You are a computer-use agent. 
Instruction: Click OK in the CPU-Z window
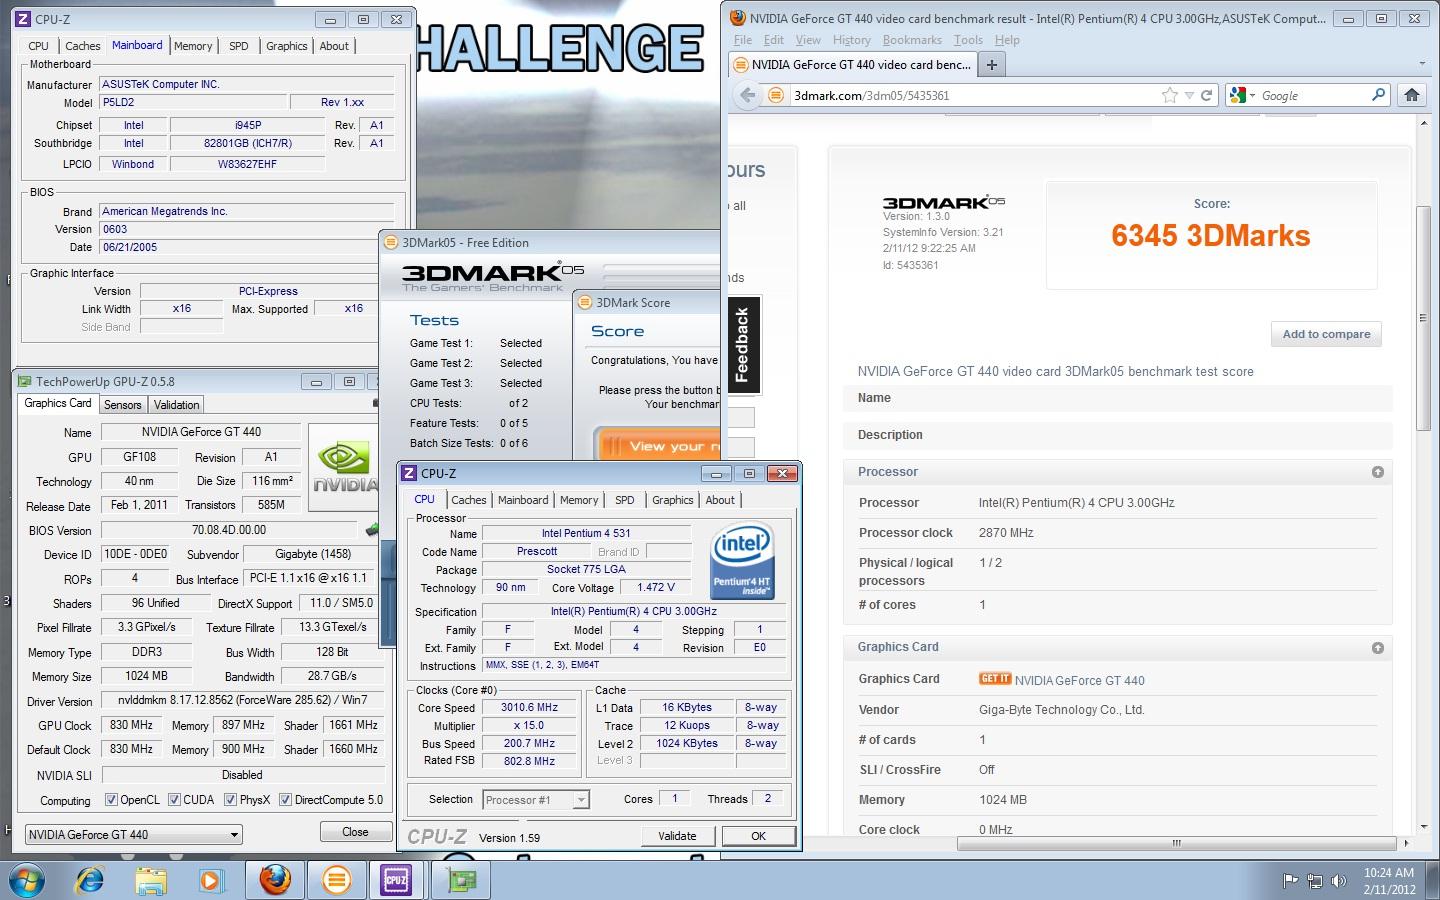point(758,836)
